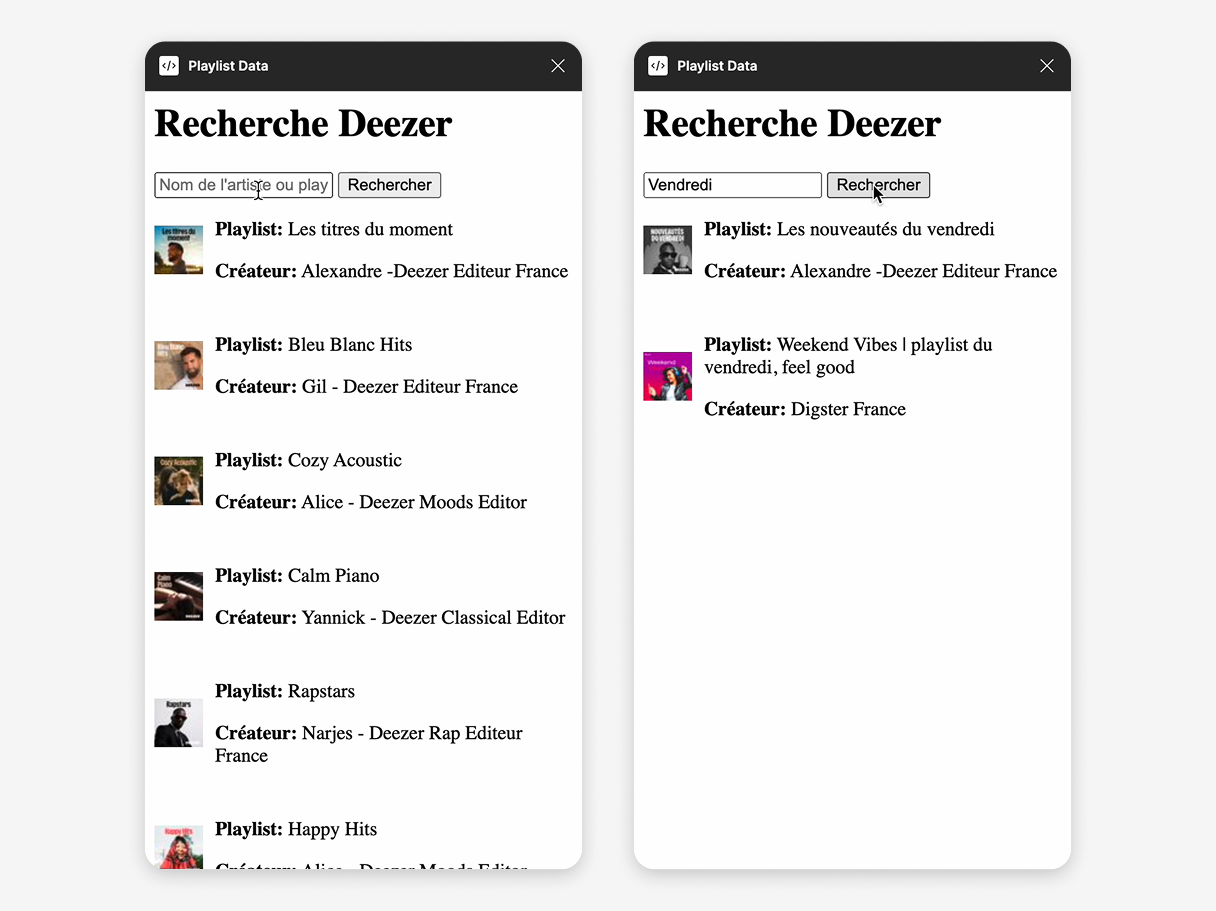Select the text Les nouveautés du vendredi
Screen dimensions: 1216x911
coord(885,229)
